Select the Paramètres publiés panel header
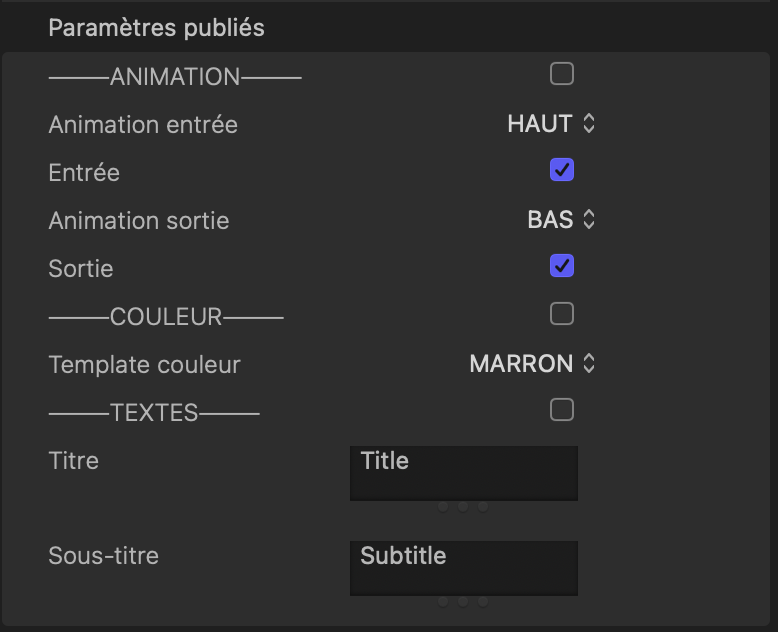This screenshot has width=778, height=632. [x=157, y=28]
